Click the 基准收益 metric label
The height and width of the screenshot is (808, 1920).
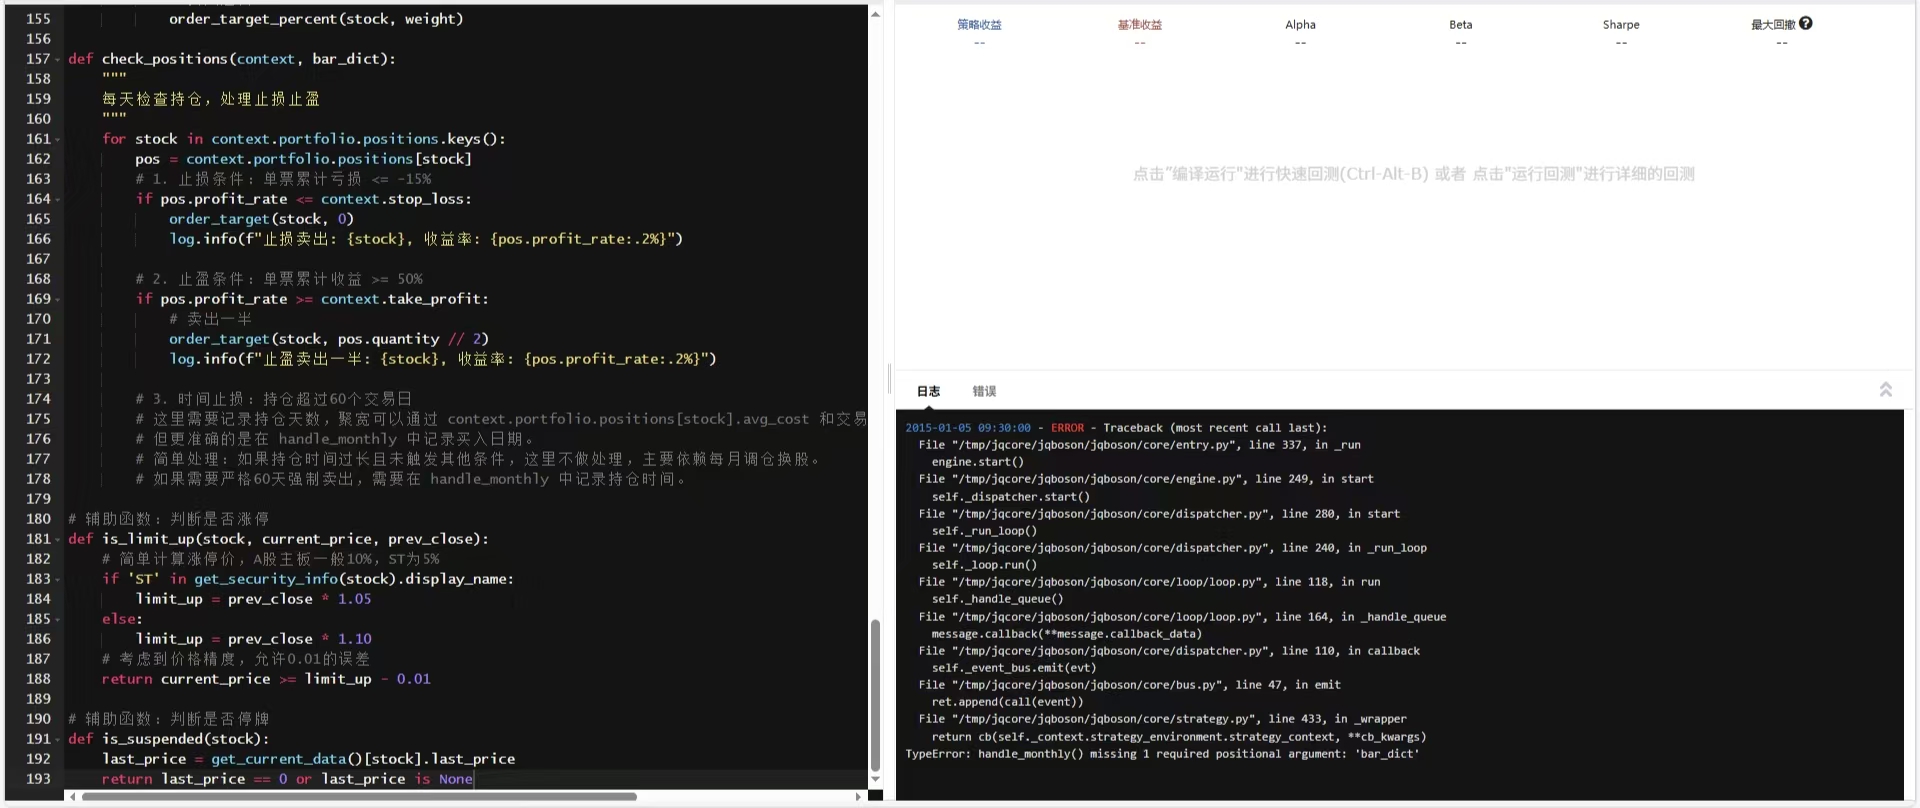tap(1140, 25)
